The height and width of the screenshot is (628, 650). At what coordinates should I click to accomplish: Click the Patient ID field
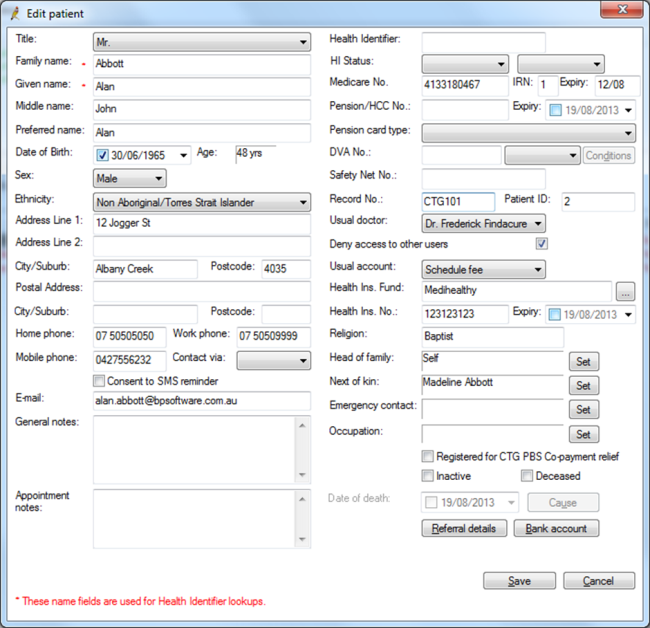tap(598, 201)
